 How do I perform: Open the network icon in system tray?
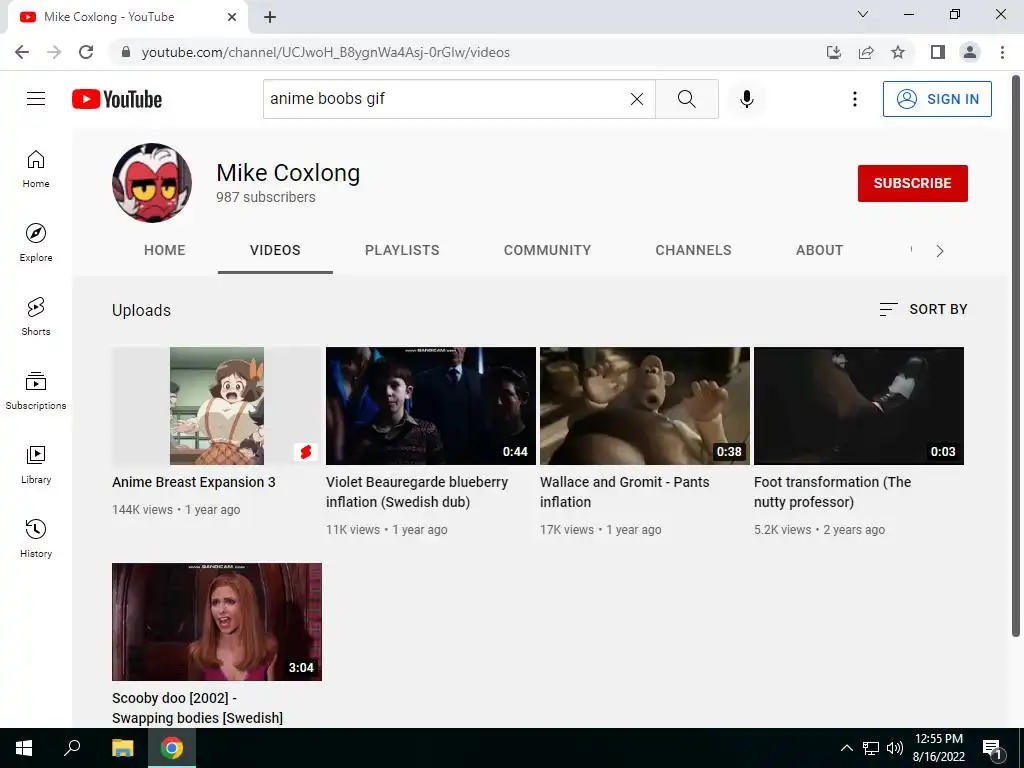[871, 748]
